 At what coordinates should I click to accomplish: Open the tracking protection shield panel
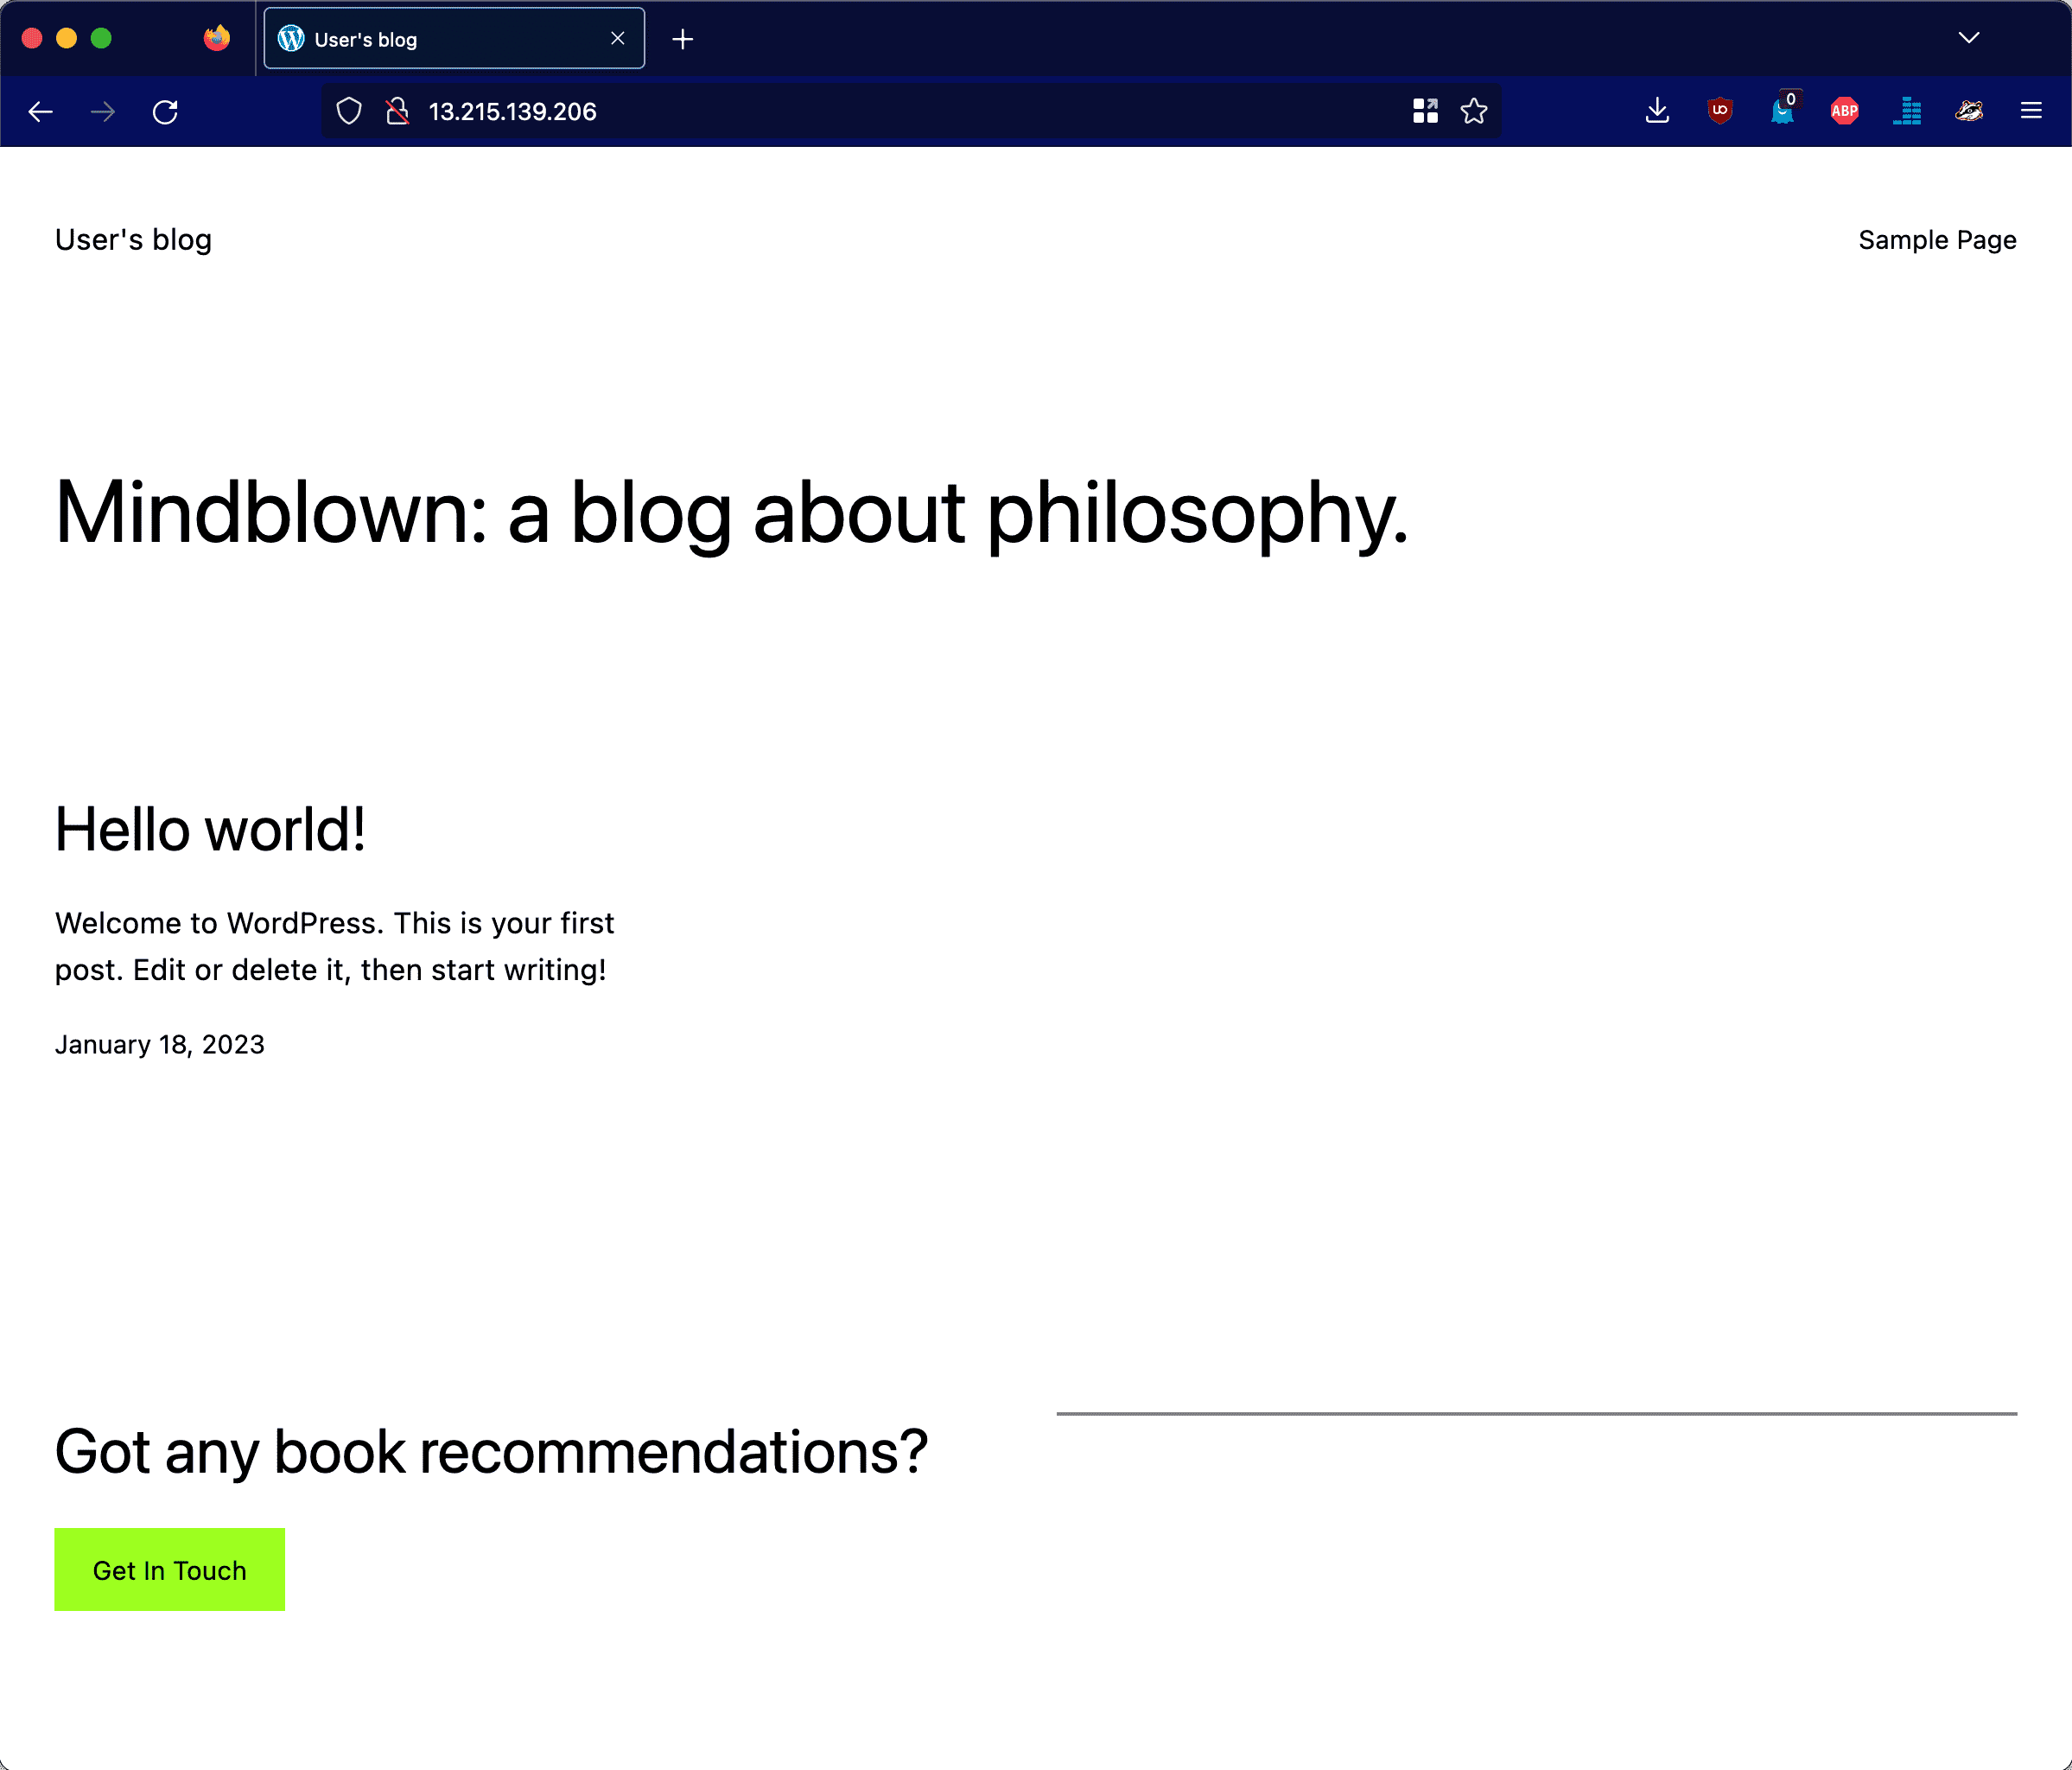(x=348, y=111)
